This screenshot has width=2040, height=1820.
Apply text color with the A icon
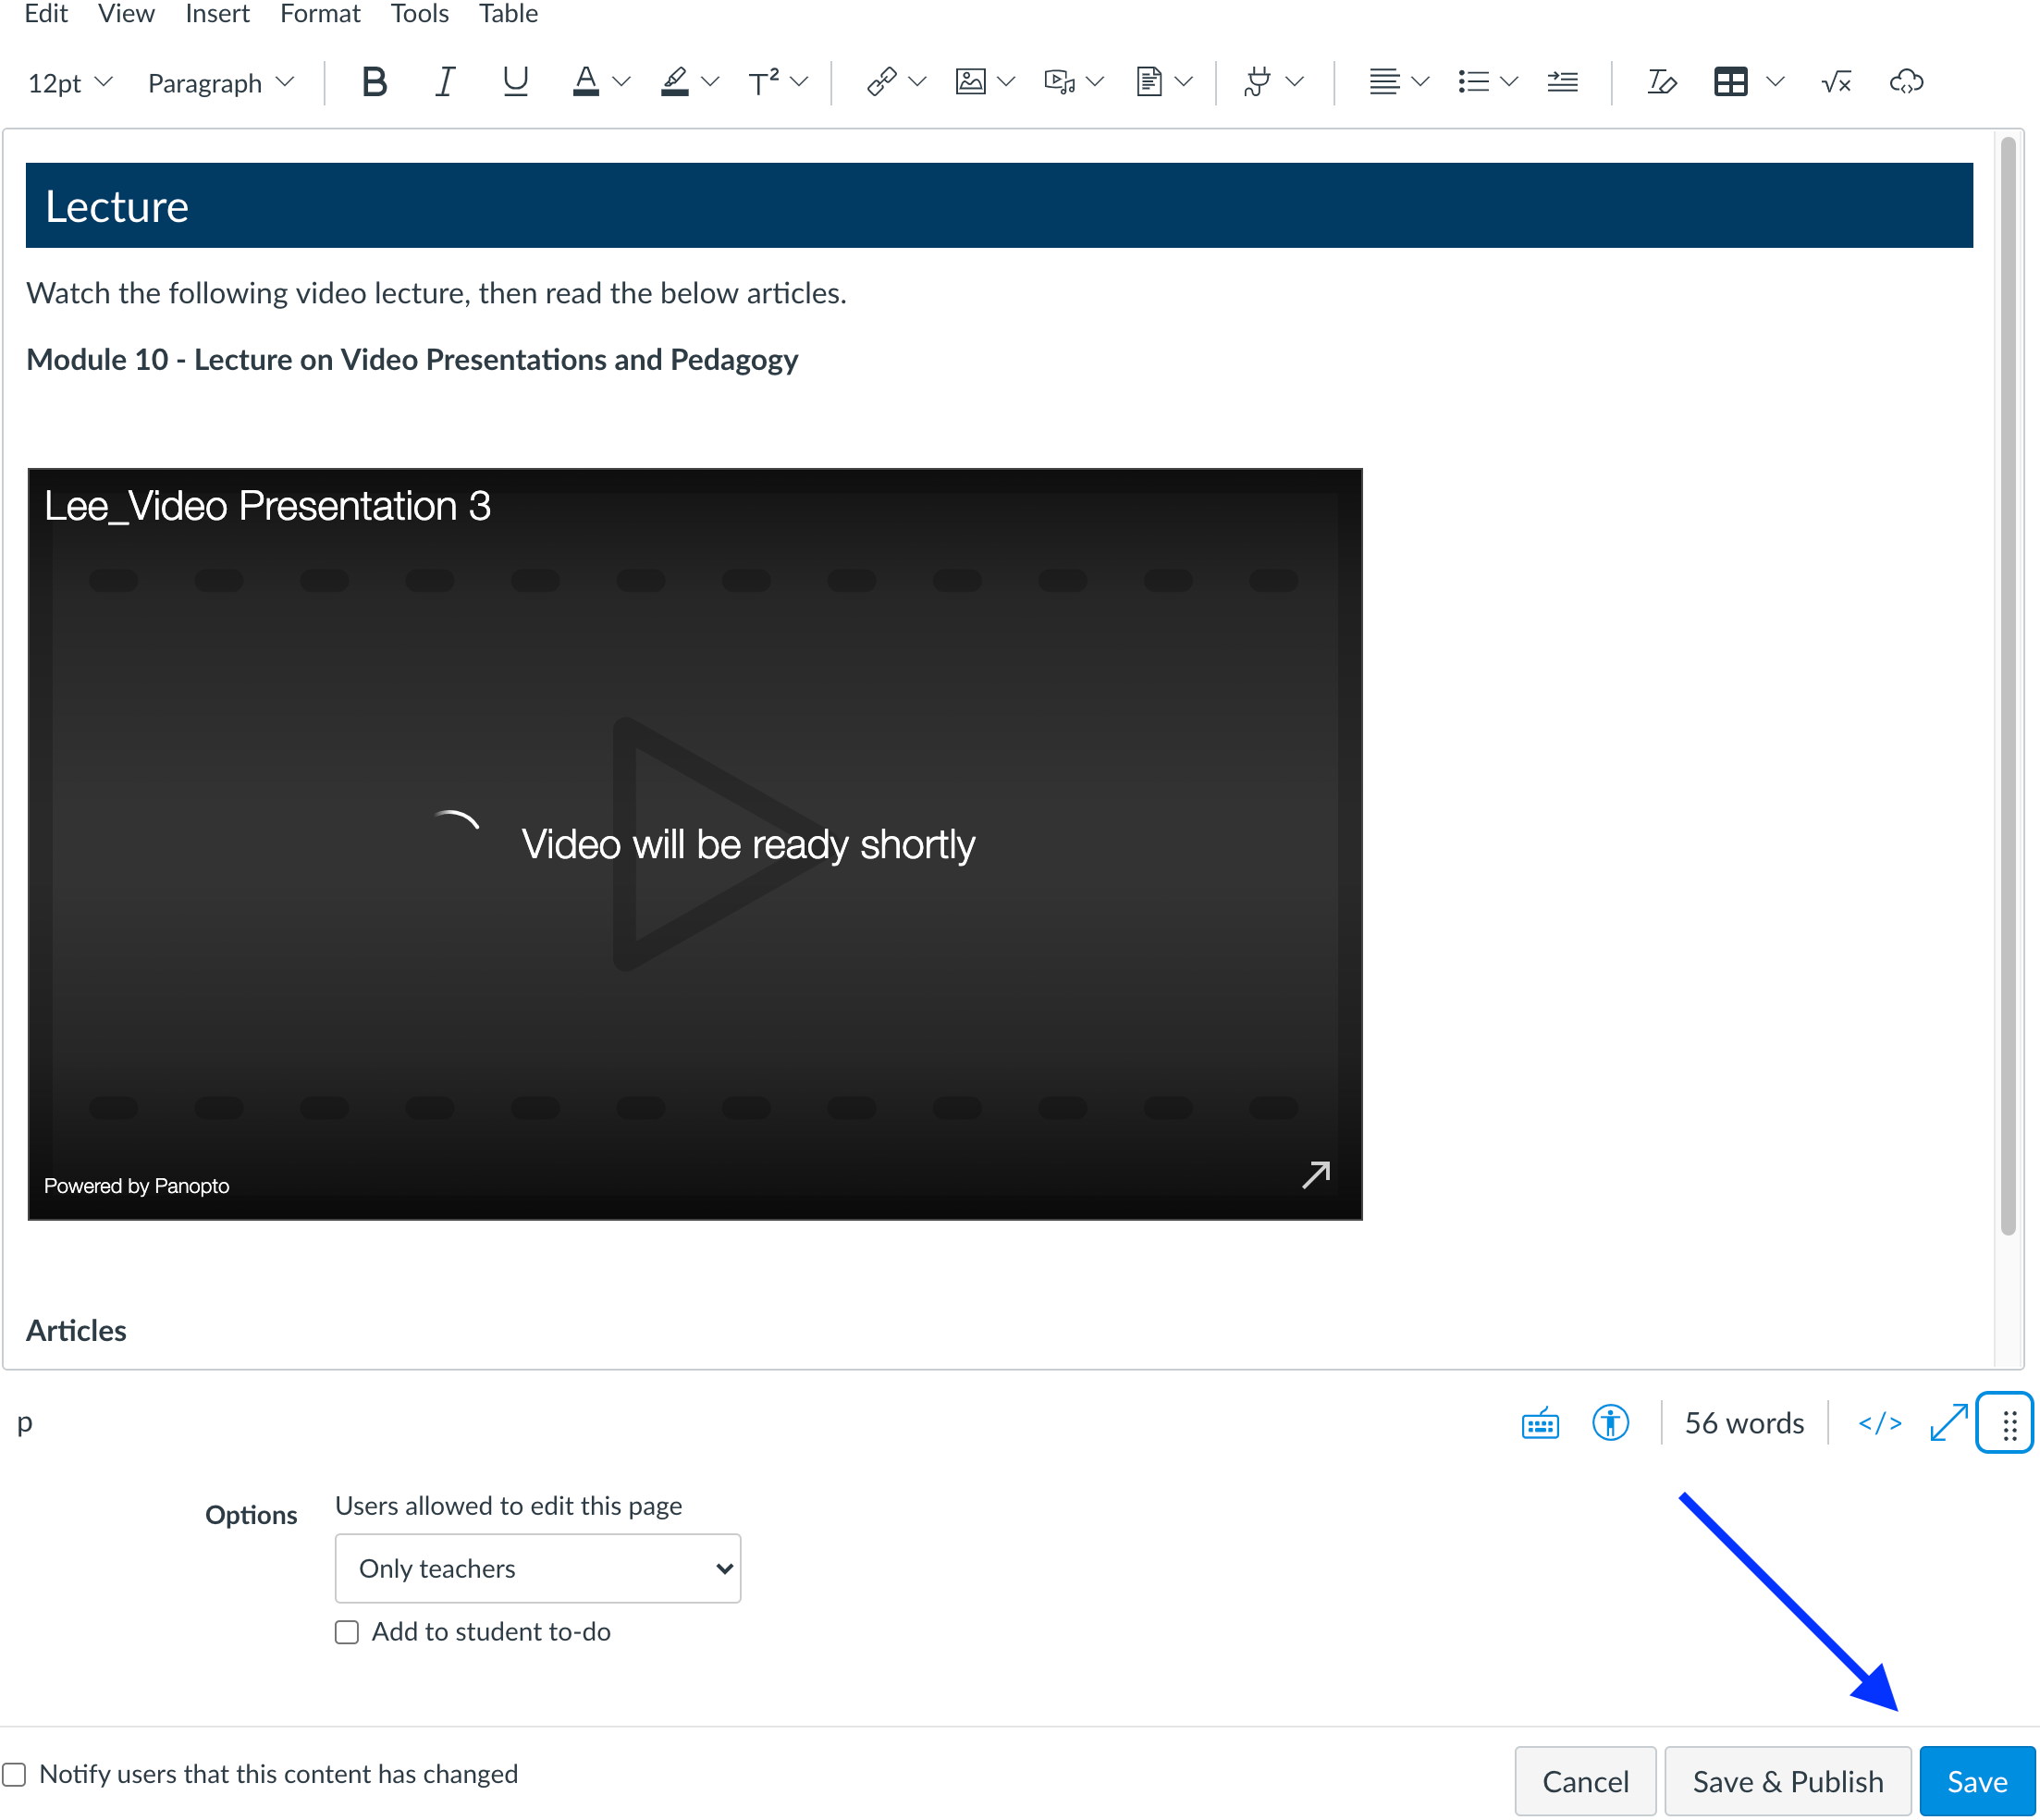[586, 82]
